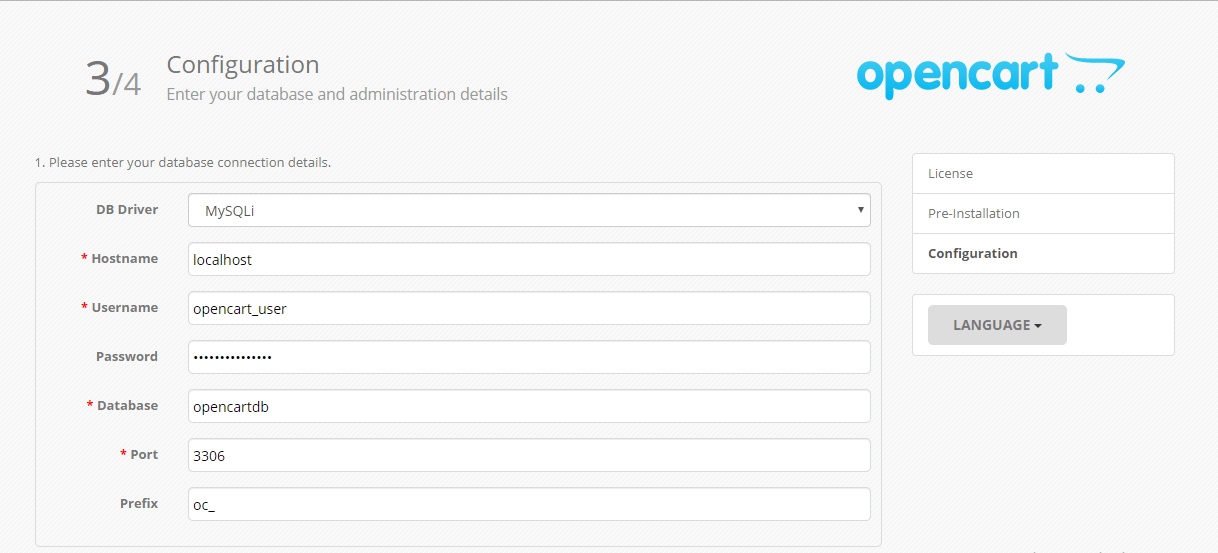Image resolution: width=1218 pixels, height=553 pixels.
Task: Expand the LANGUAGE dropdown button
Action: [997, 325]
